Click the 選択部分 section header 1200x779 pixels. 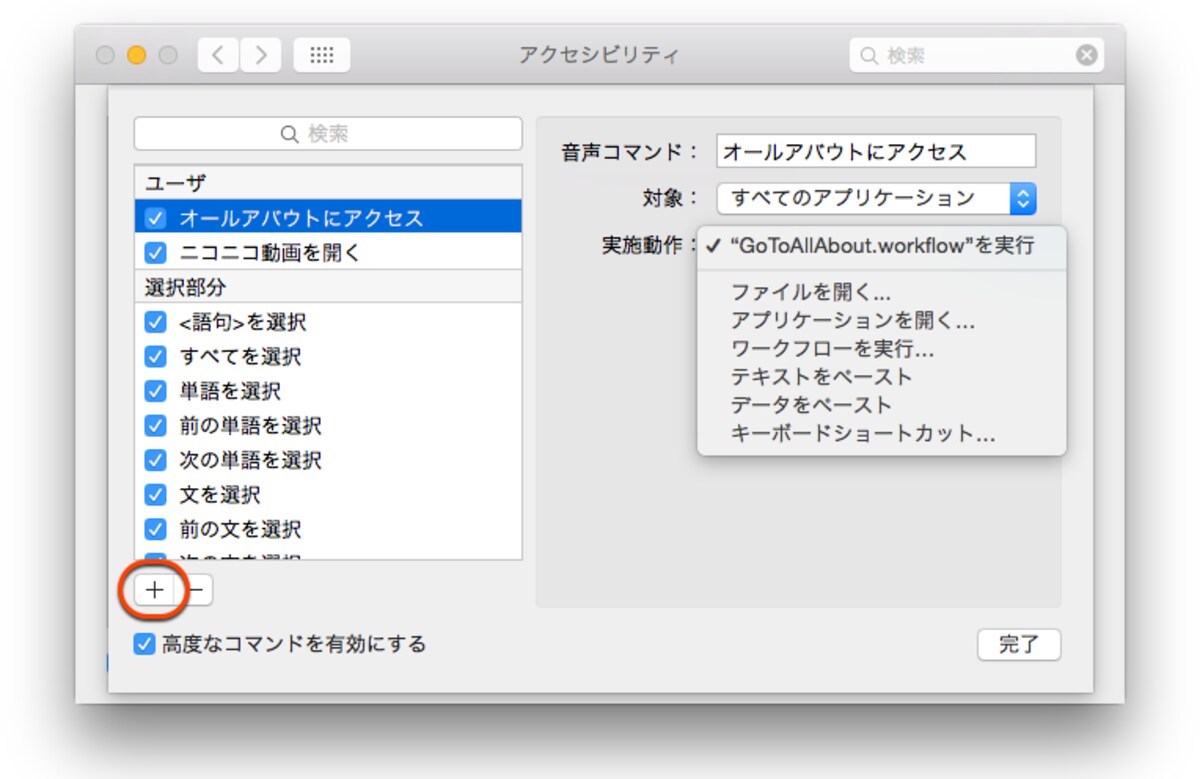(328, 287)
